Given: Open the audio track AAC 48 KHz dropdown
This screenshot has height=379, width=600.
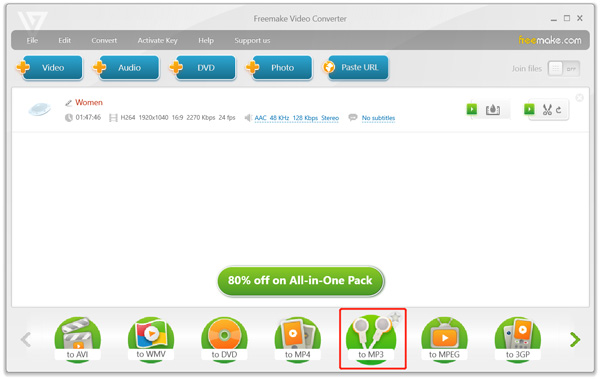Looking at the screenshot, I should 297,118.
